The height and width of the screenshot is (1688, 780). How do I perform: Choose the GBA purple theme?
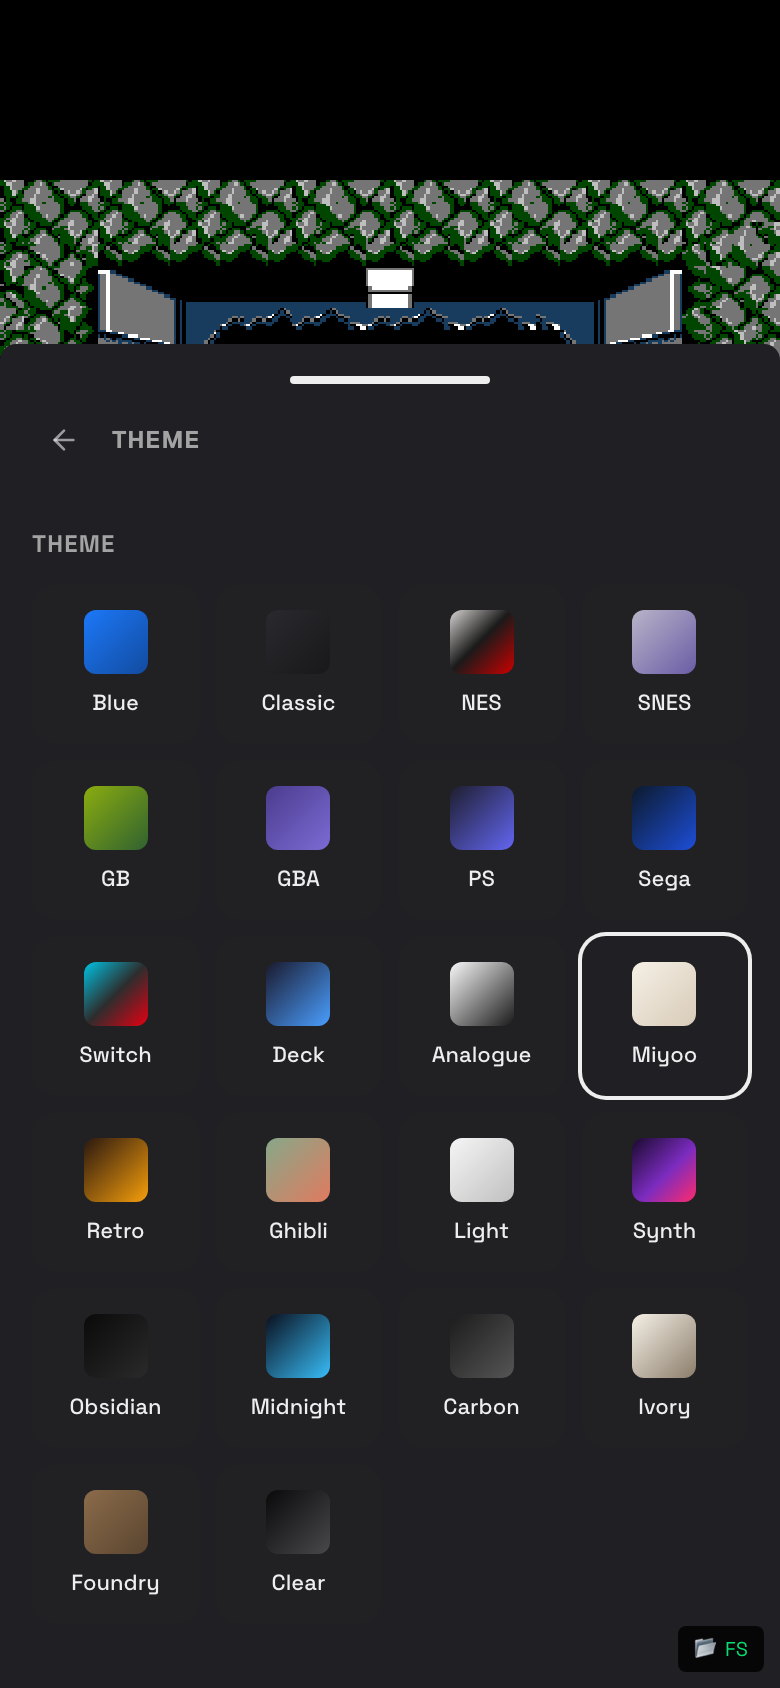(x=298, y=839)
